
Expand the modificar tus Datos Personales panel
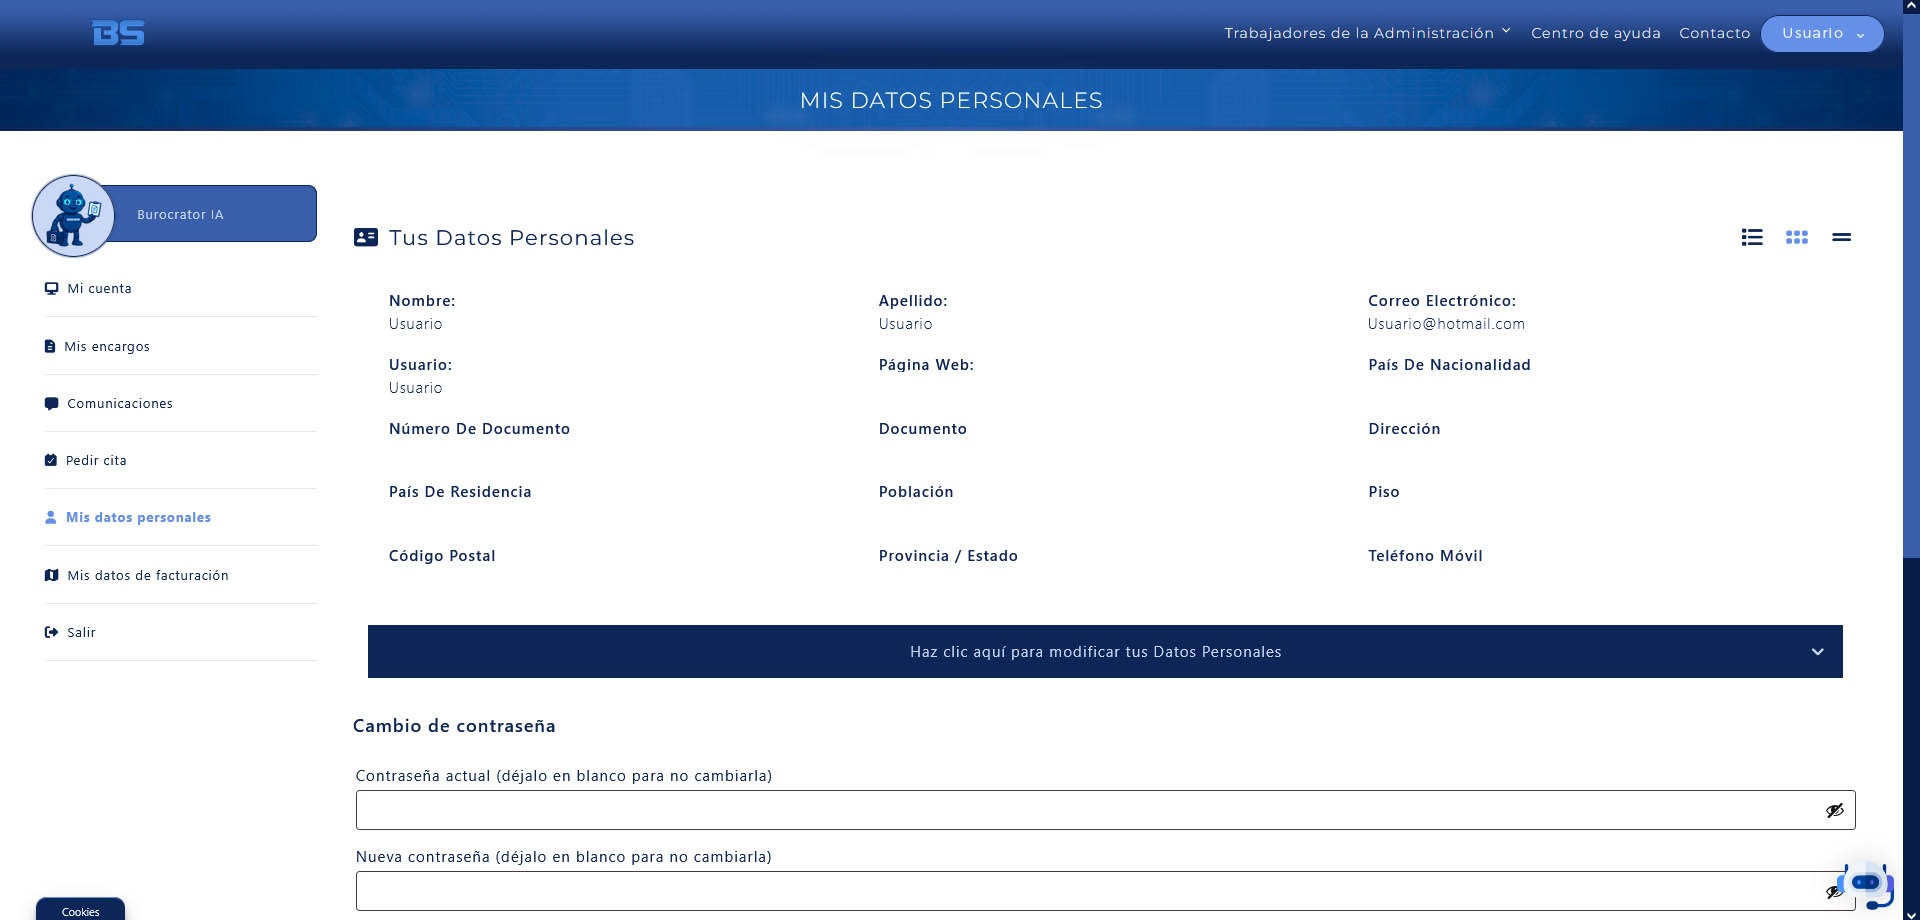(x=1105, y=652)
